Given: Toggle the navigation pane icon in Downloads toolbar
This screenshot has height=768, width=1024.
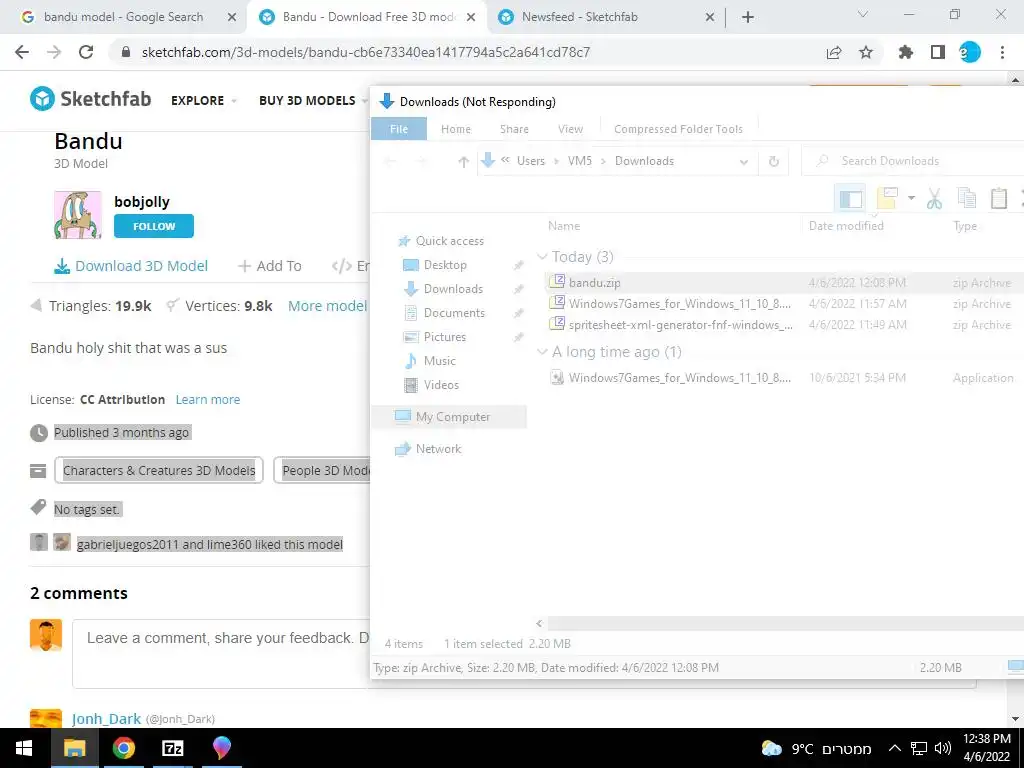Looking at the screenshot, I should [x=850, y=199].
